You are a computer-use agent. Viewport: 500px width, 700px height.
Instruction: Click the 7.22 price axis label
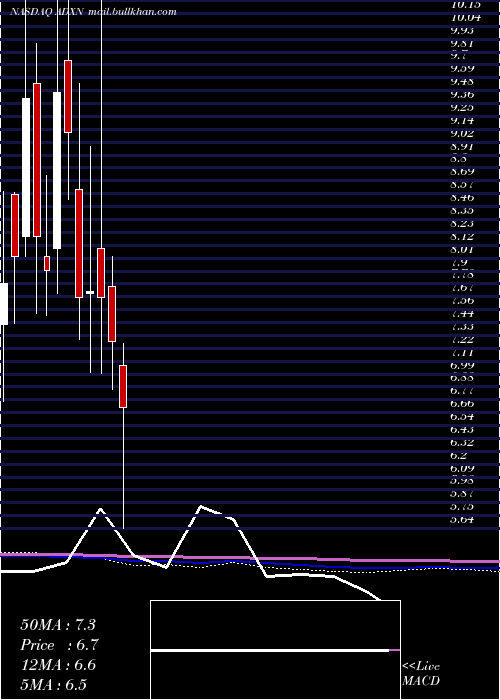[462, 339]
